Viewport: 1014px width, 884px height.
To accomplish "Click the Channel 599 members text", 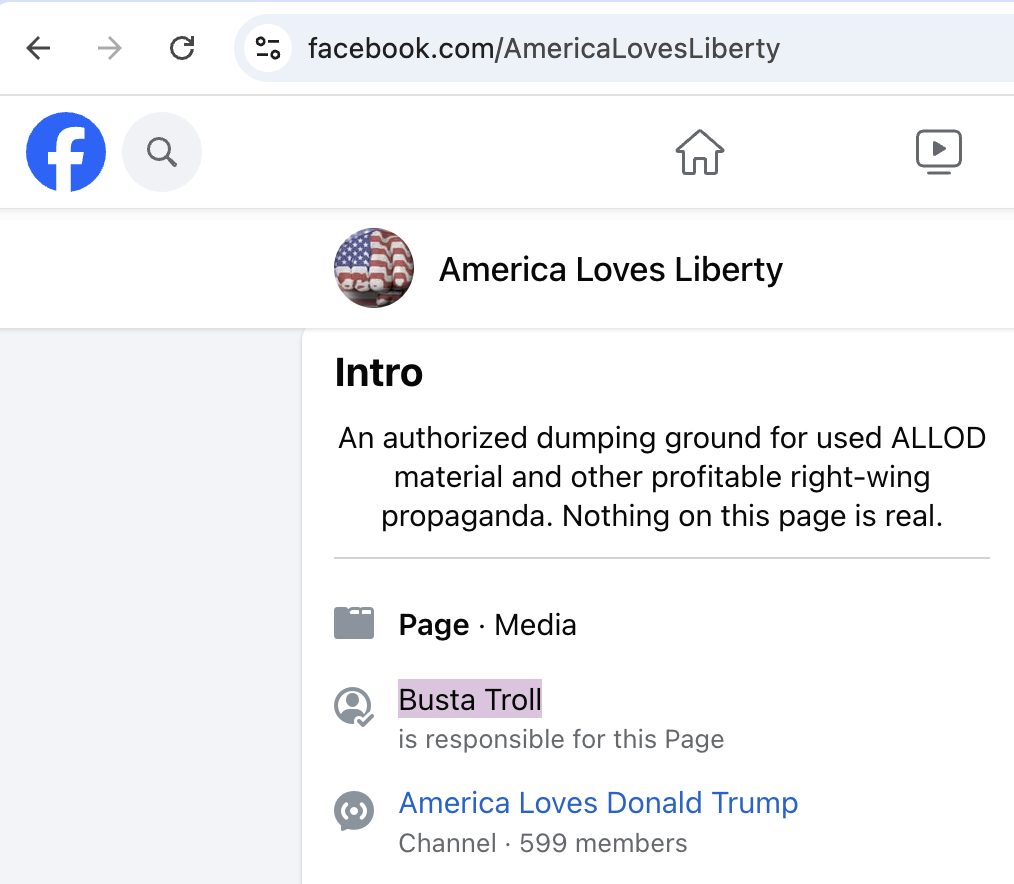I will point(543,843).
